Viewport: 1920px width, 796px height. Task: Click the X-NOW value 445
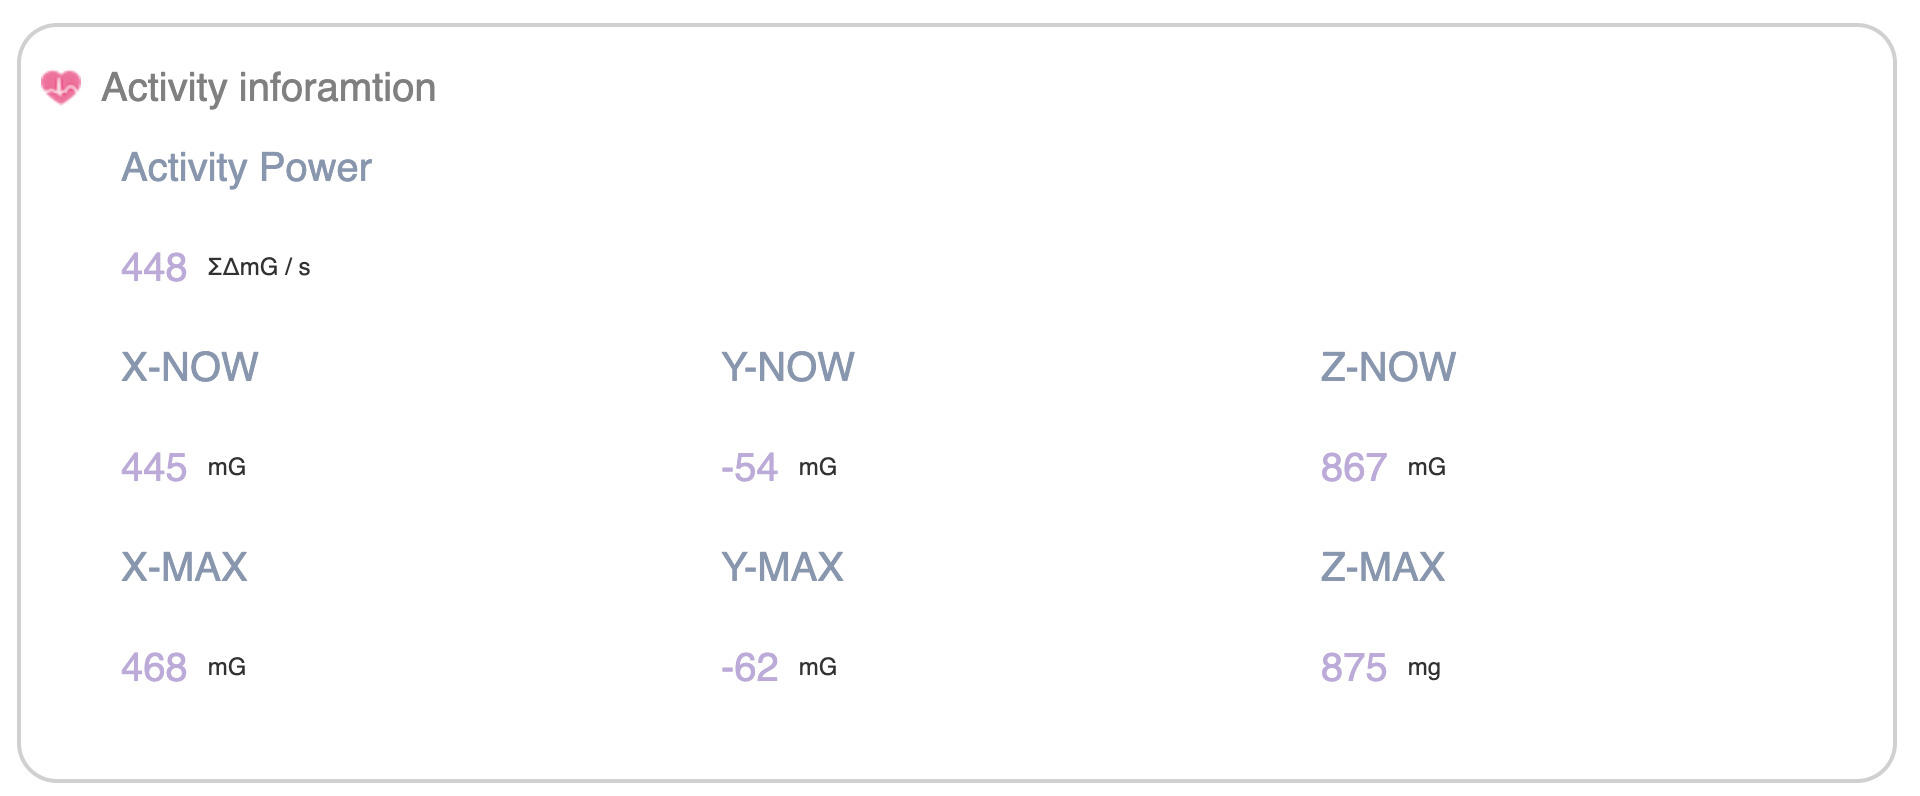click(154, 468)
